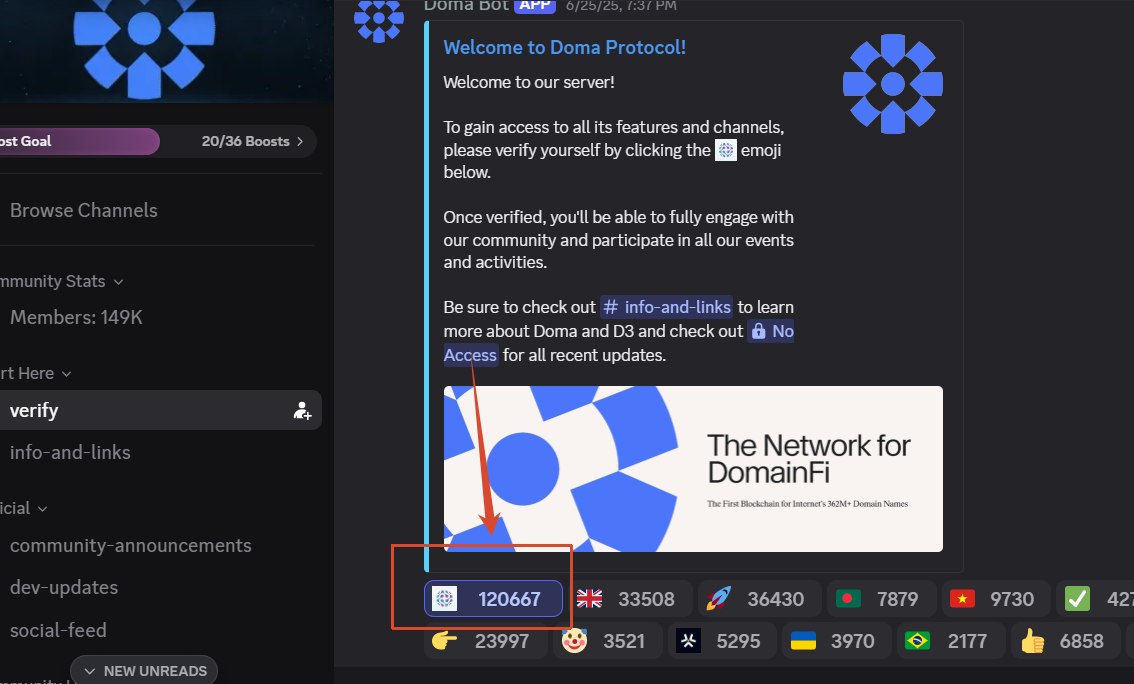Open the community-announcements channel
1134x684 pixels.
point(130,546)
